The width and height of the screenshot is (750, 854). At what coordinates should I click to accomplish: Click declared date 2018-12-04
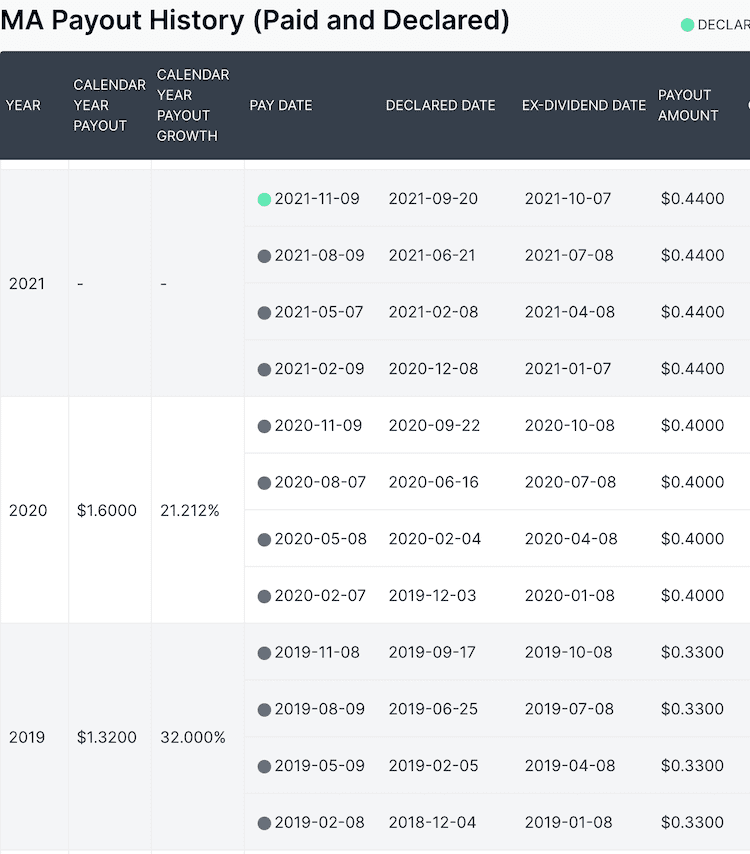(x=432, y=822)
